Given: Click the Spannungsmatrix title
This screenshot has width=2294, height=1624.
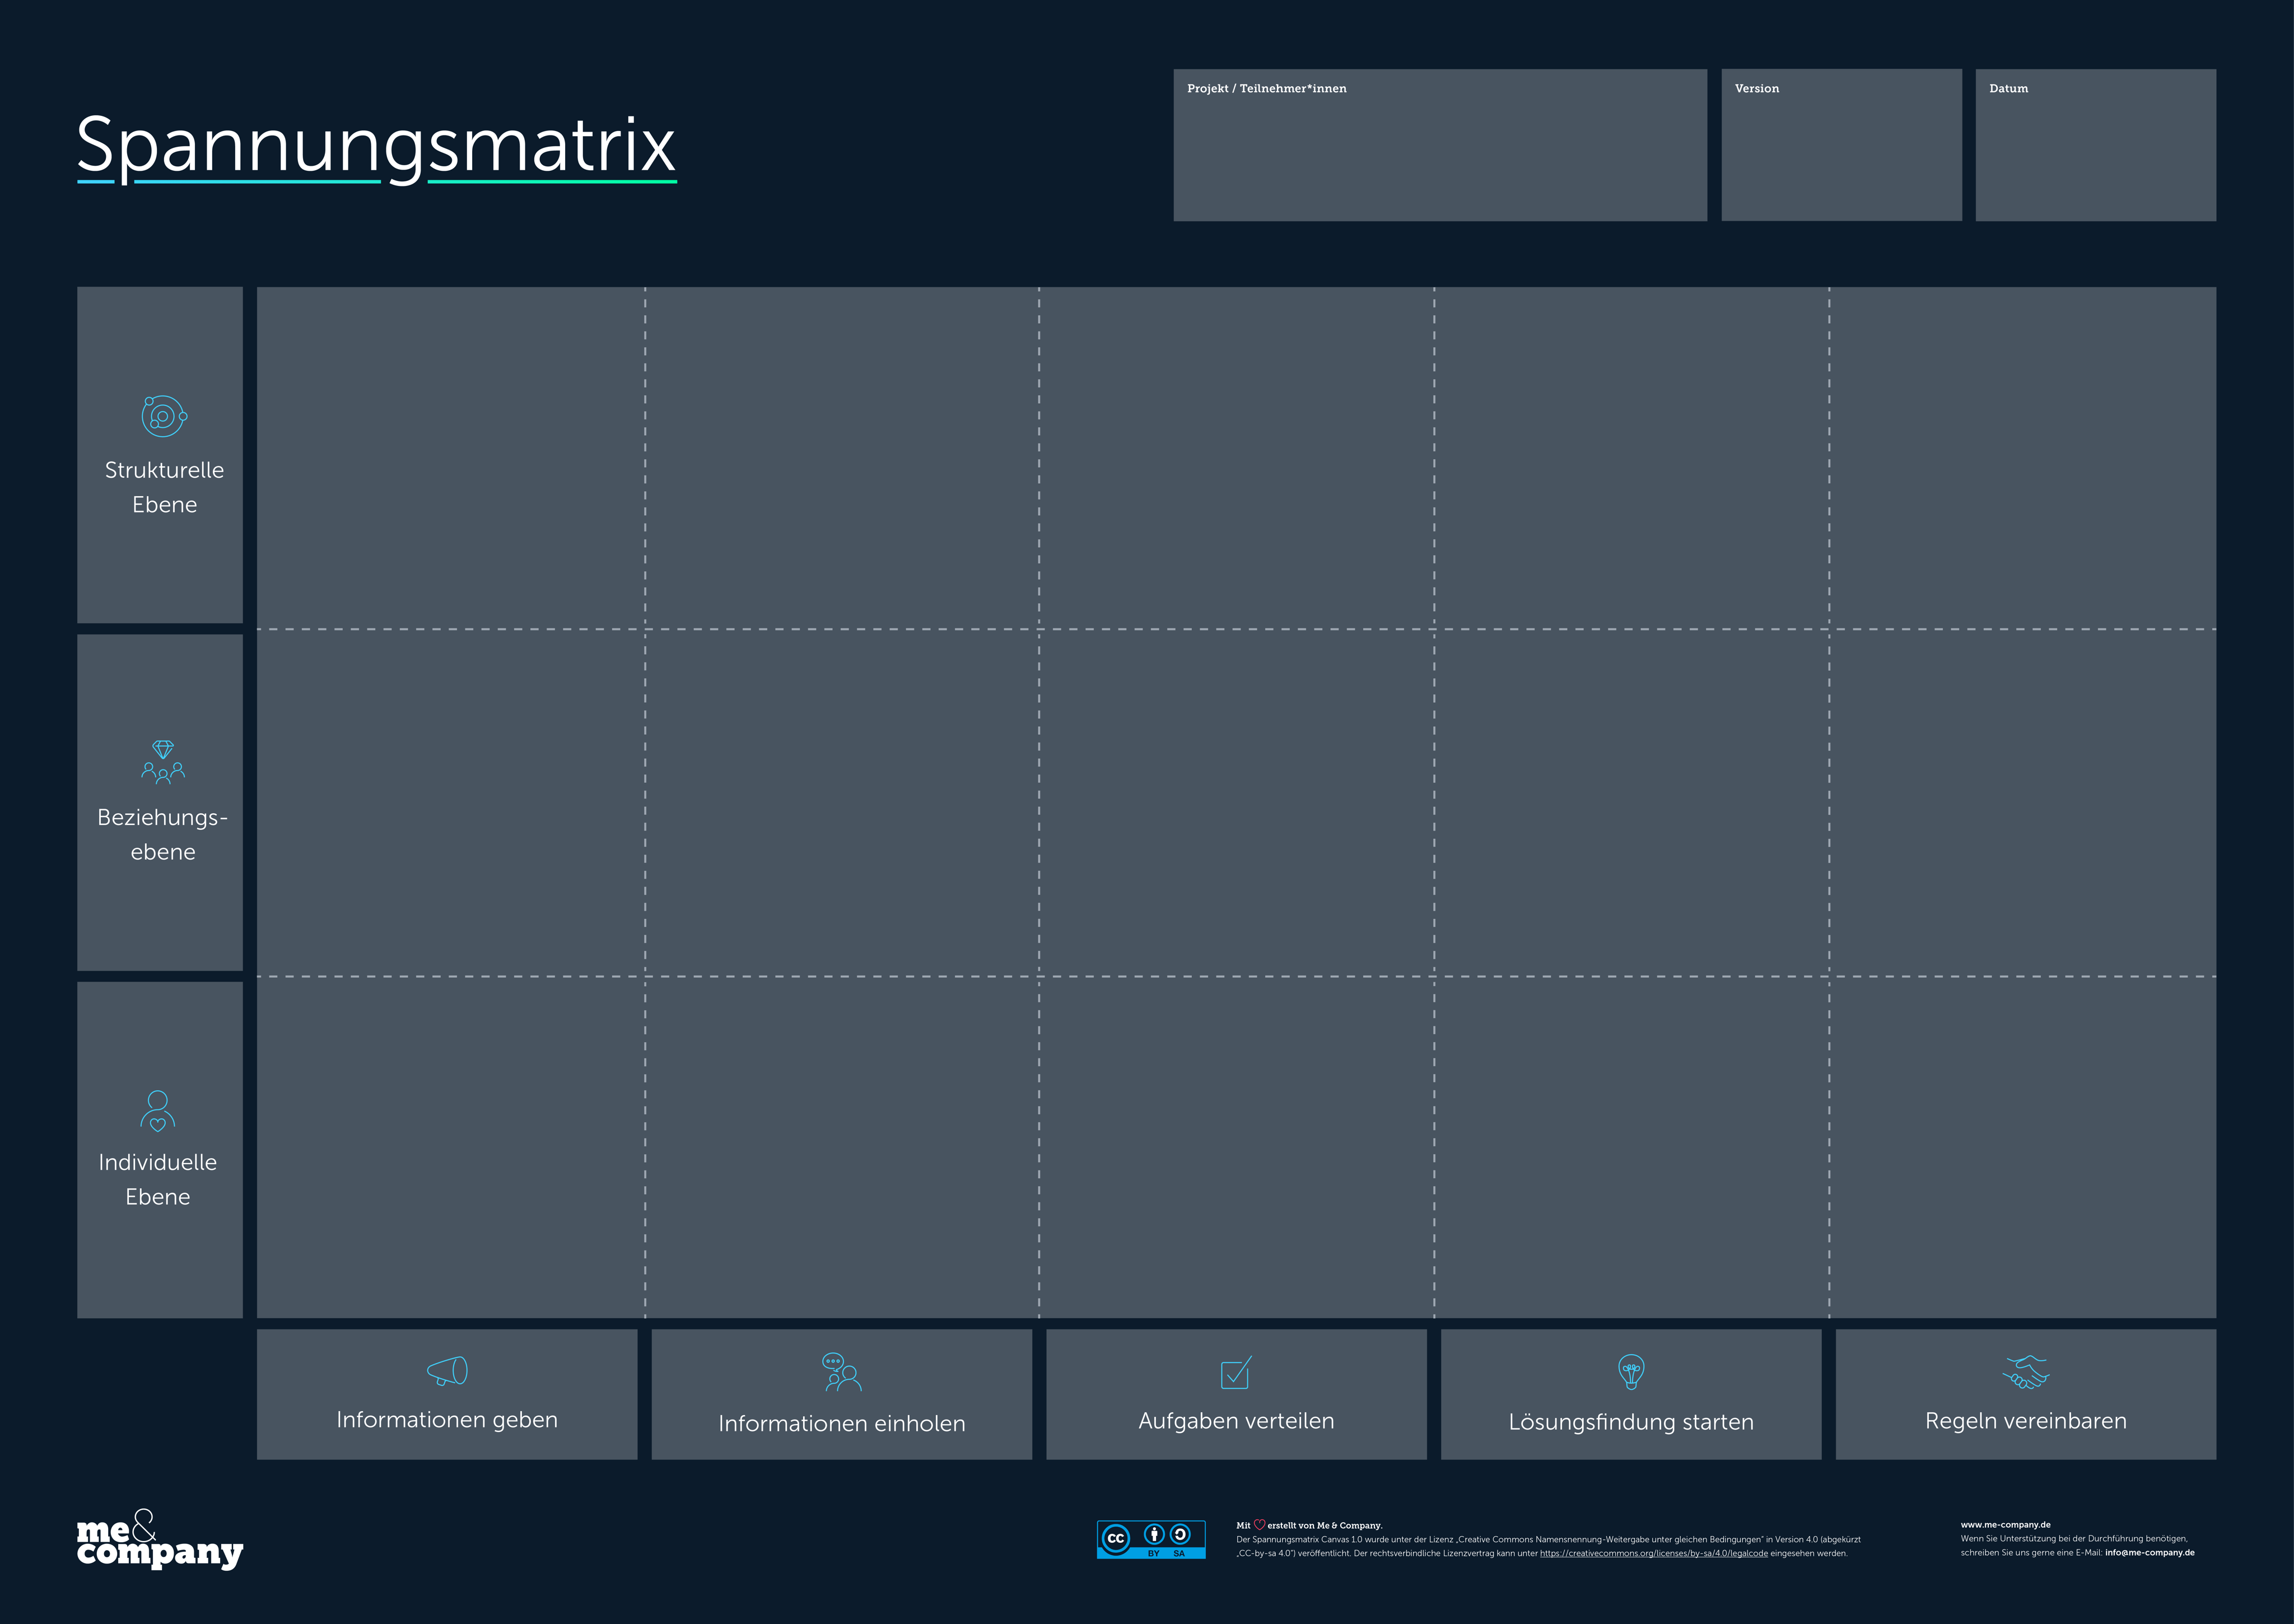Looking at the screenshot, I should point(376,146).
